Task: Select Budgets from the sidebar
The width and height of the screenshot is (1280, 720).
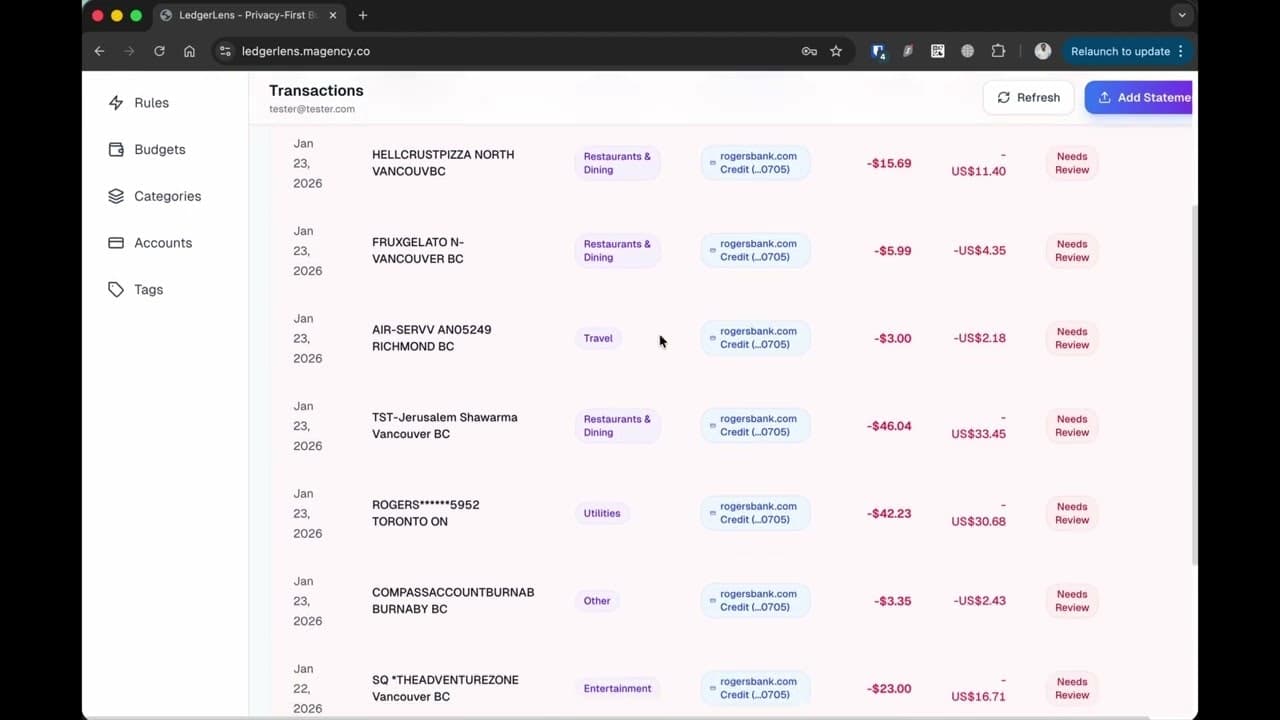Action: pos(159,149)
